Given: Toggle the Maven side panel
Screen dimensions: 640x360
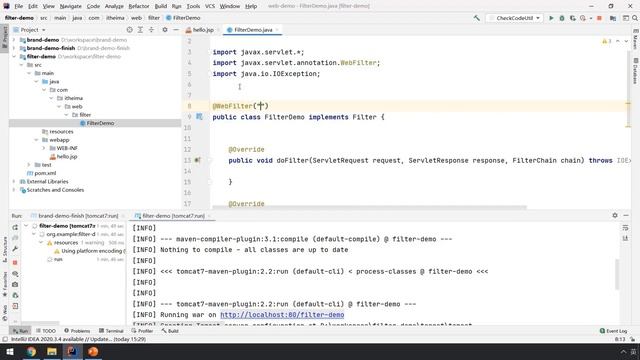Looking at the screenshot, I should tap(636, 39).
